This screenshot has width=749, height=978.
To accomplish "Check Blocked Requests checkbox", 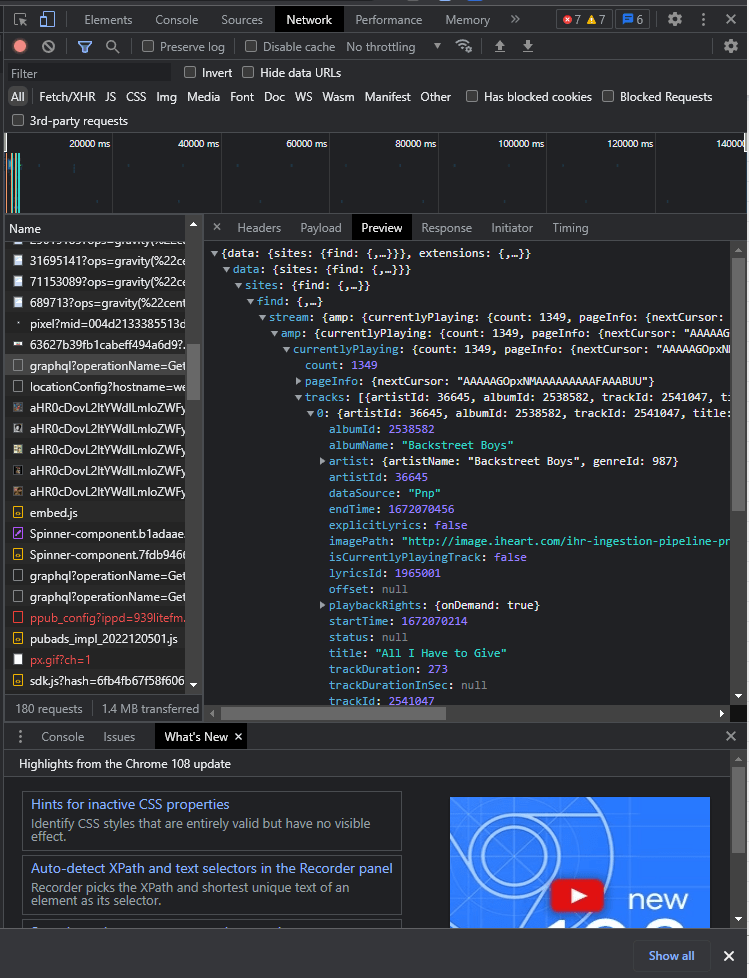I will click(x=608, y=95).
